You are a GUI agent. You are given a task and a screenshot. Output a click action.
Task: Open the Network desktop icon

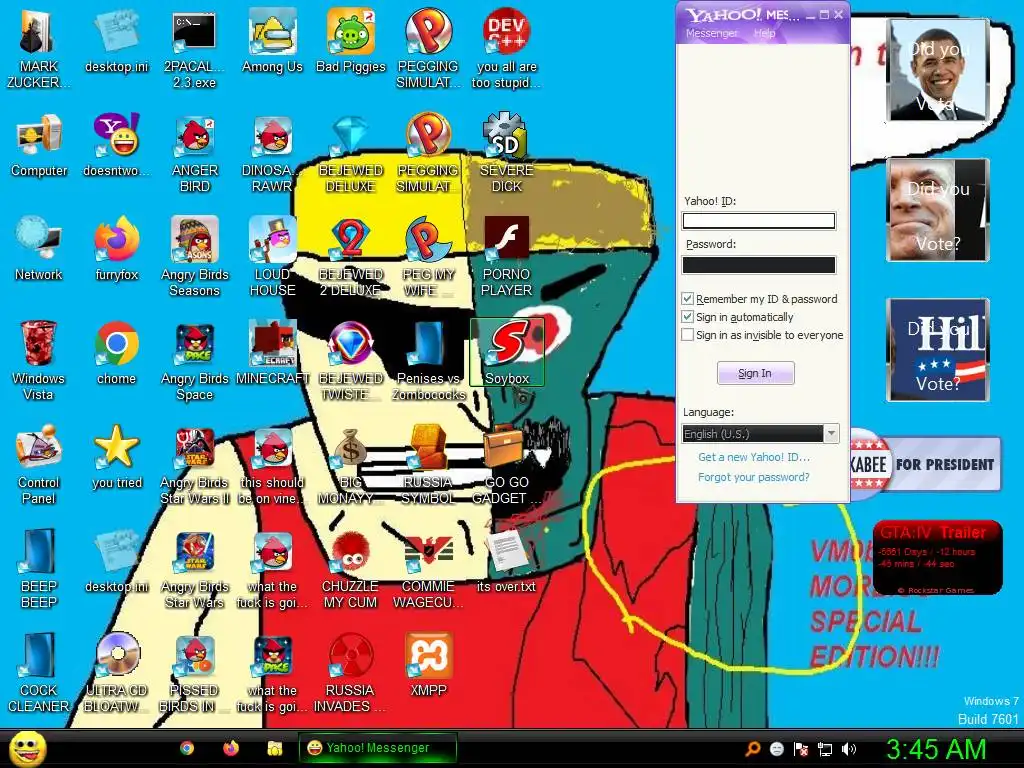tap(39, 249)
